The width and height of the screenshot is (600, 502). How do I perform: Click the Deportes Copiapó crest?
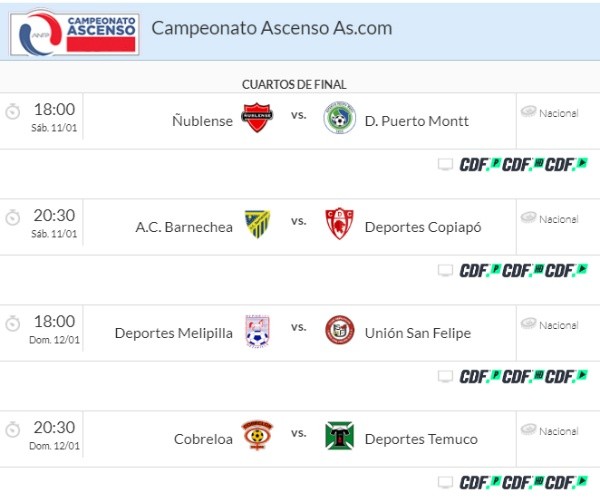[x=339, y=224]
